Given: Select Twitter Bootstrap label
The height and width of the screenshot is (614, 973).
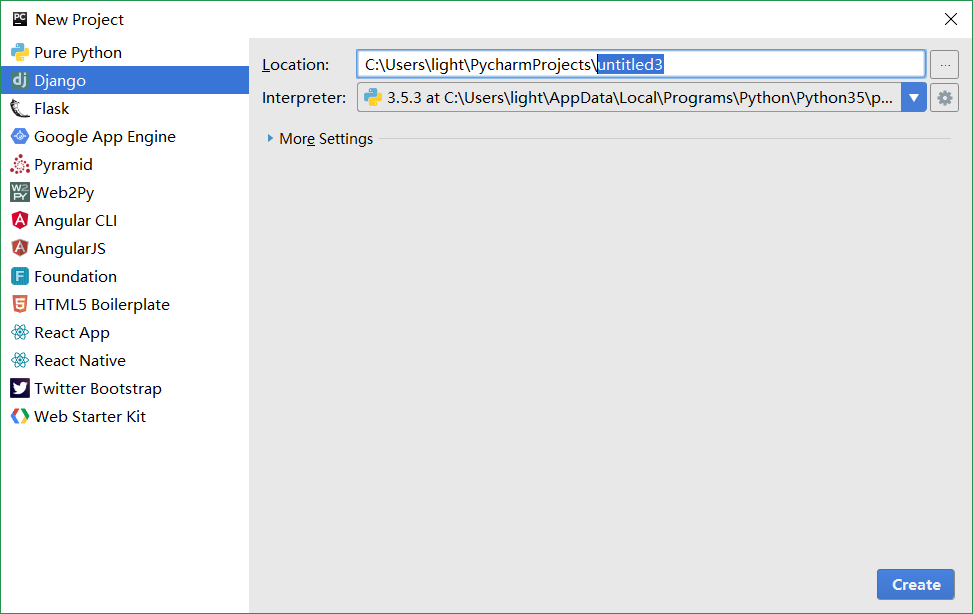Looking at the screenshot, I should (98, 389).
